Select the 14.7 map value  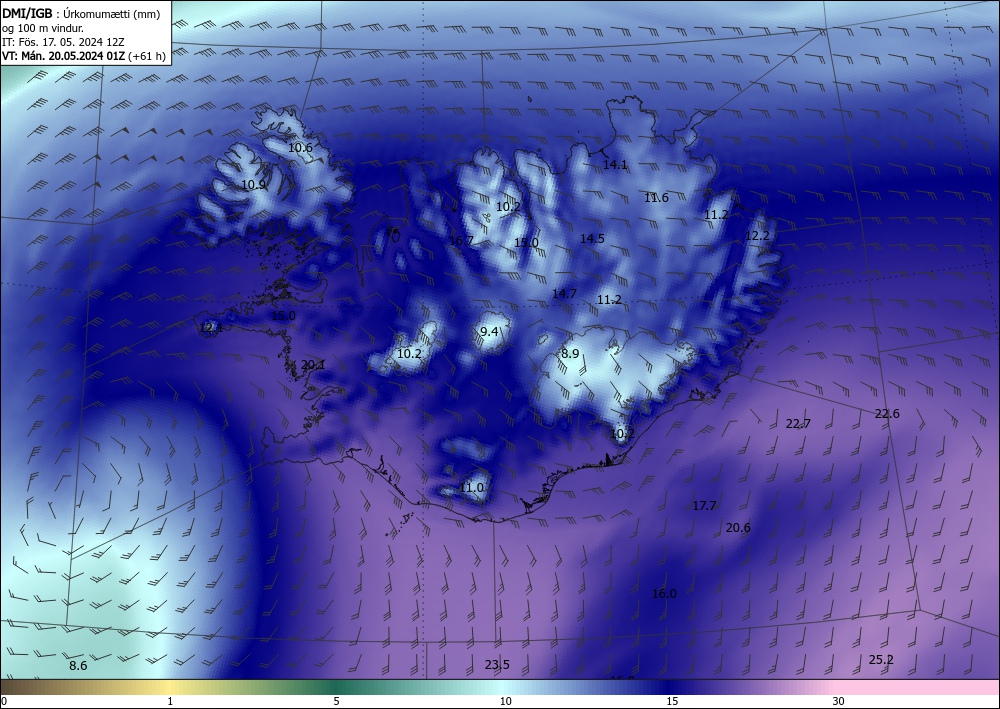pos(564,294)
